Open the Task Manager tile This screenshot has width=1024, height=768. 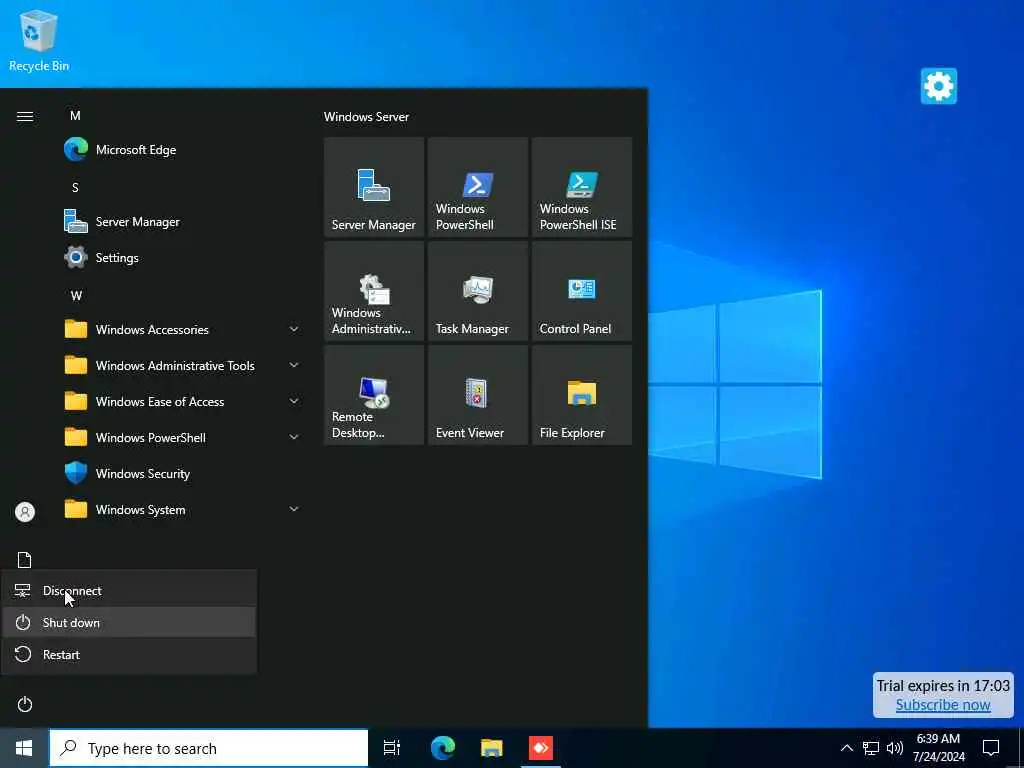[x=477, y=291]
